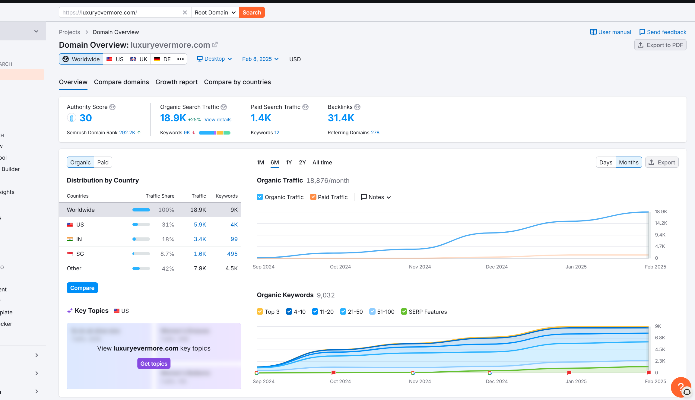Switch chart to Days view
The image size is (695, 400).
pyautogui.click(x=606, y=162)
